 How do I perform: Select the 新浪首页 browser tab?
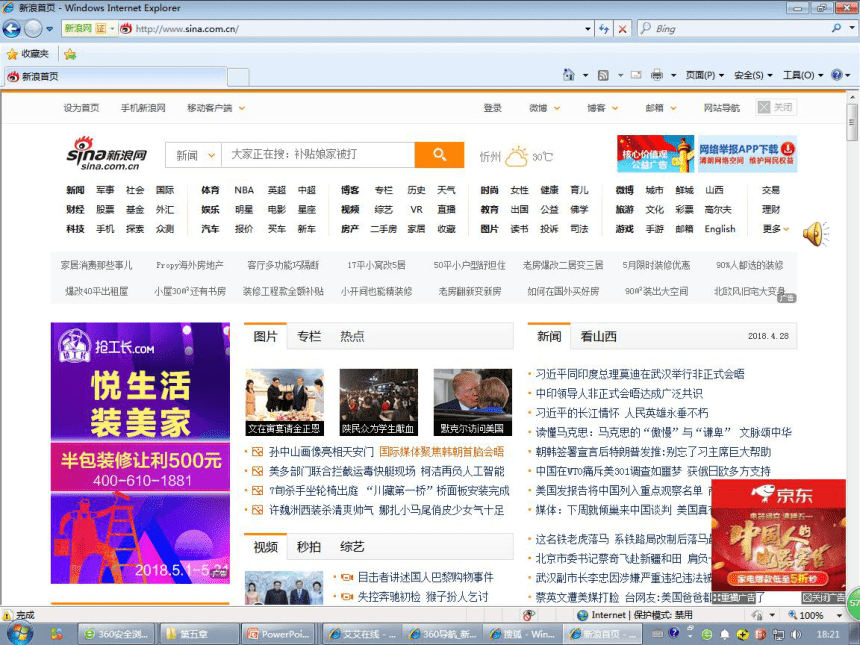[x=115, y=76]
